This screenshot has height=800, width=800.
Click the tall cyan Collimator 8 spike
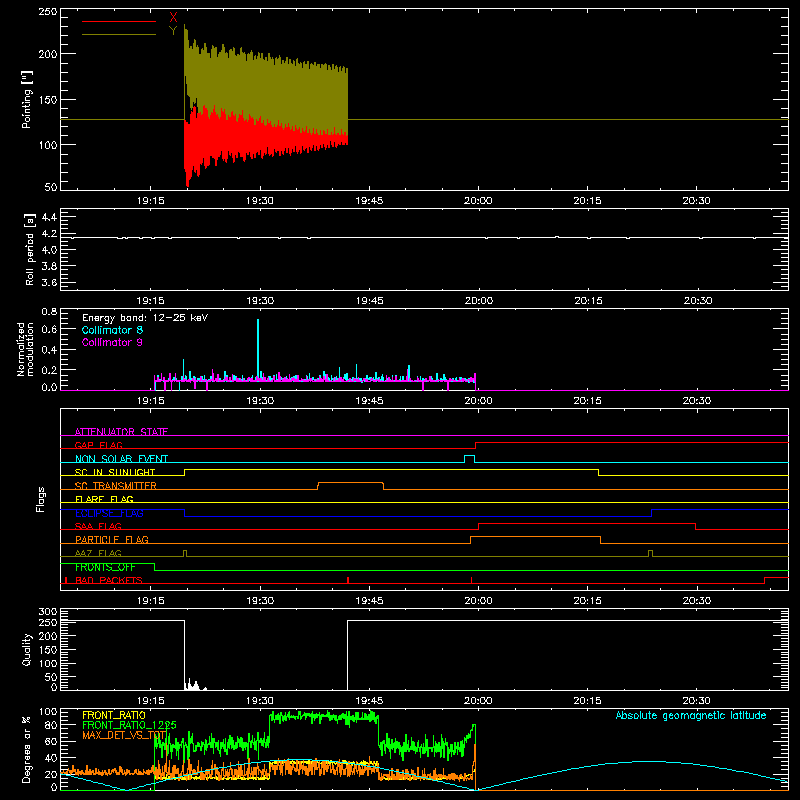pyautogui.click(x=258, y=349)
